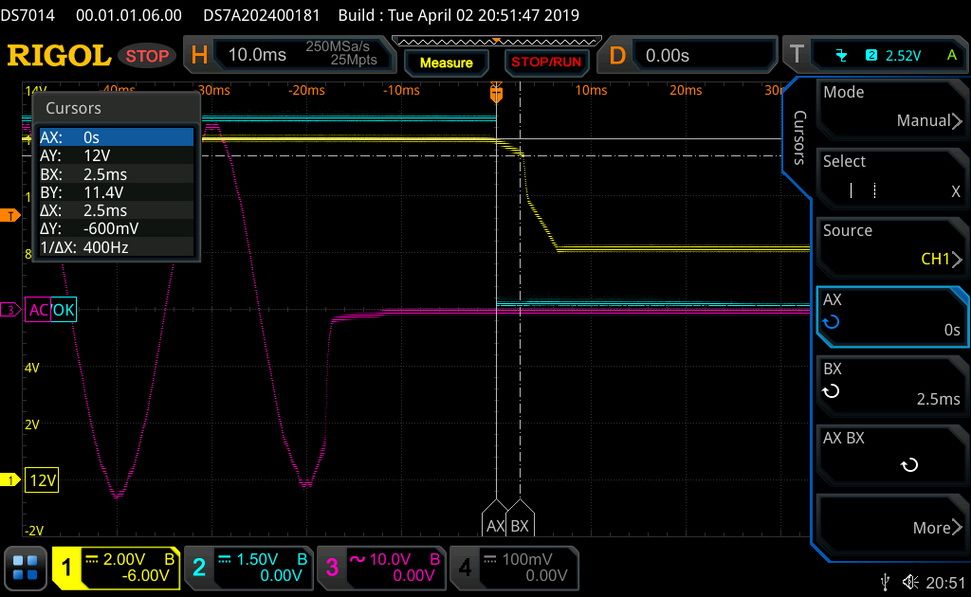This screenshot has height=597, width=971.
Task: Click the waveform memory position bar
Action: 497,41
